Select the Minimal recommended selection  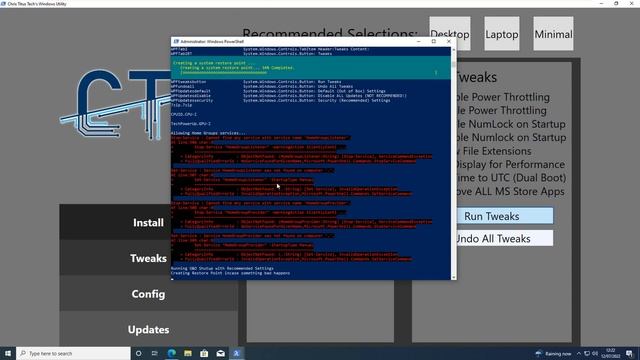coord(553,34)
